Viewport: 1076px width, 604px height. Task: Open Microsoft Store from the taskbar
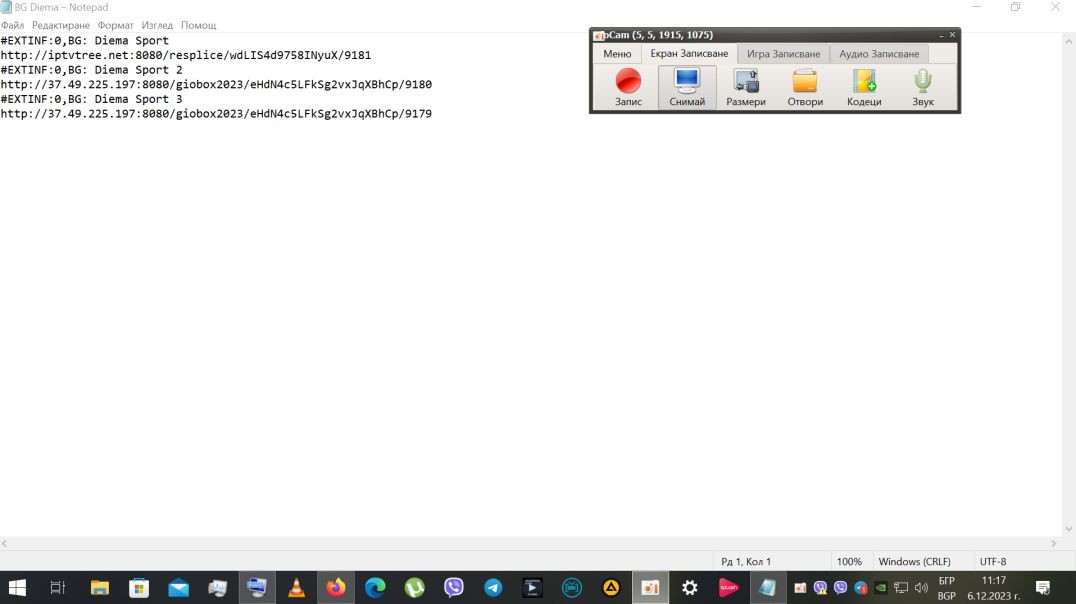(x=139, y=588)
